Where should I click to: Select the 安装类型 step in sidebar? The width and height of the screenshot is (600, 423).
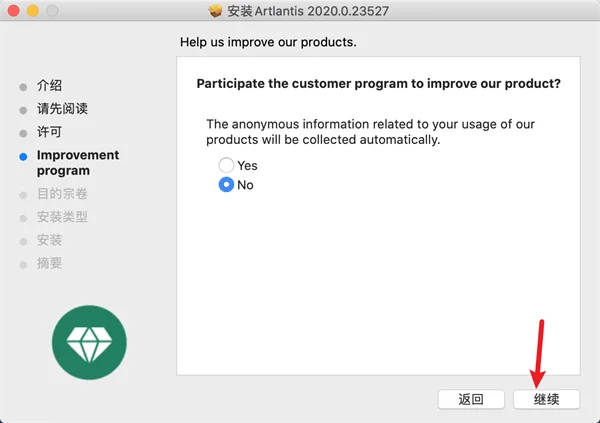pyautogui.click(x=62, y=217)
